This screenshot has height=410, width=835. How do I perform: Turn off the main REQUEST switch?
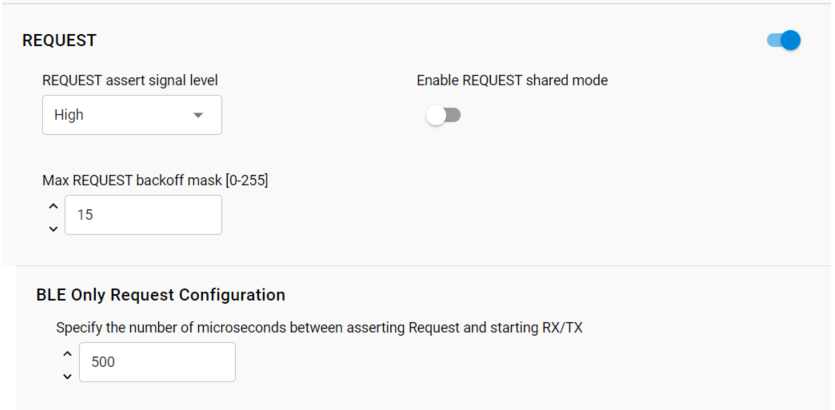(783, 41)
